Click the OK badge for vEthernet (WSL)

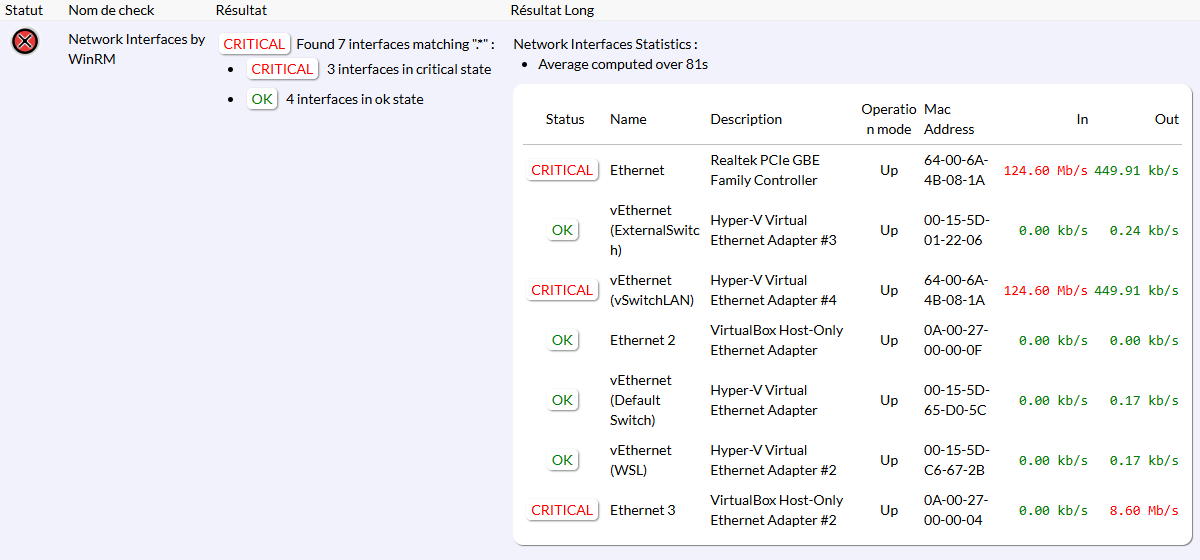point(562,460)
